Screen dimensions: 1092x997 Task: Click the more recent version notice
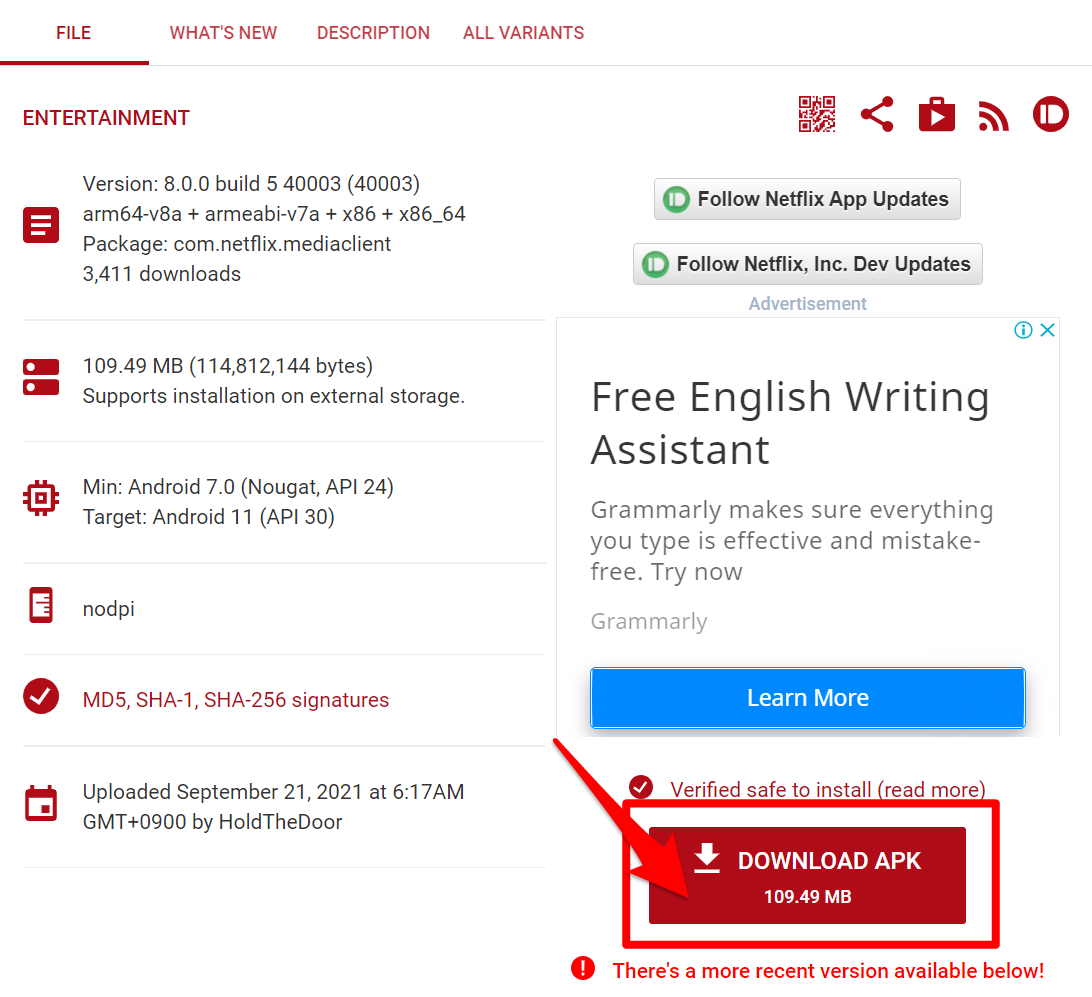point(828,971)
